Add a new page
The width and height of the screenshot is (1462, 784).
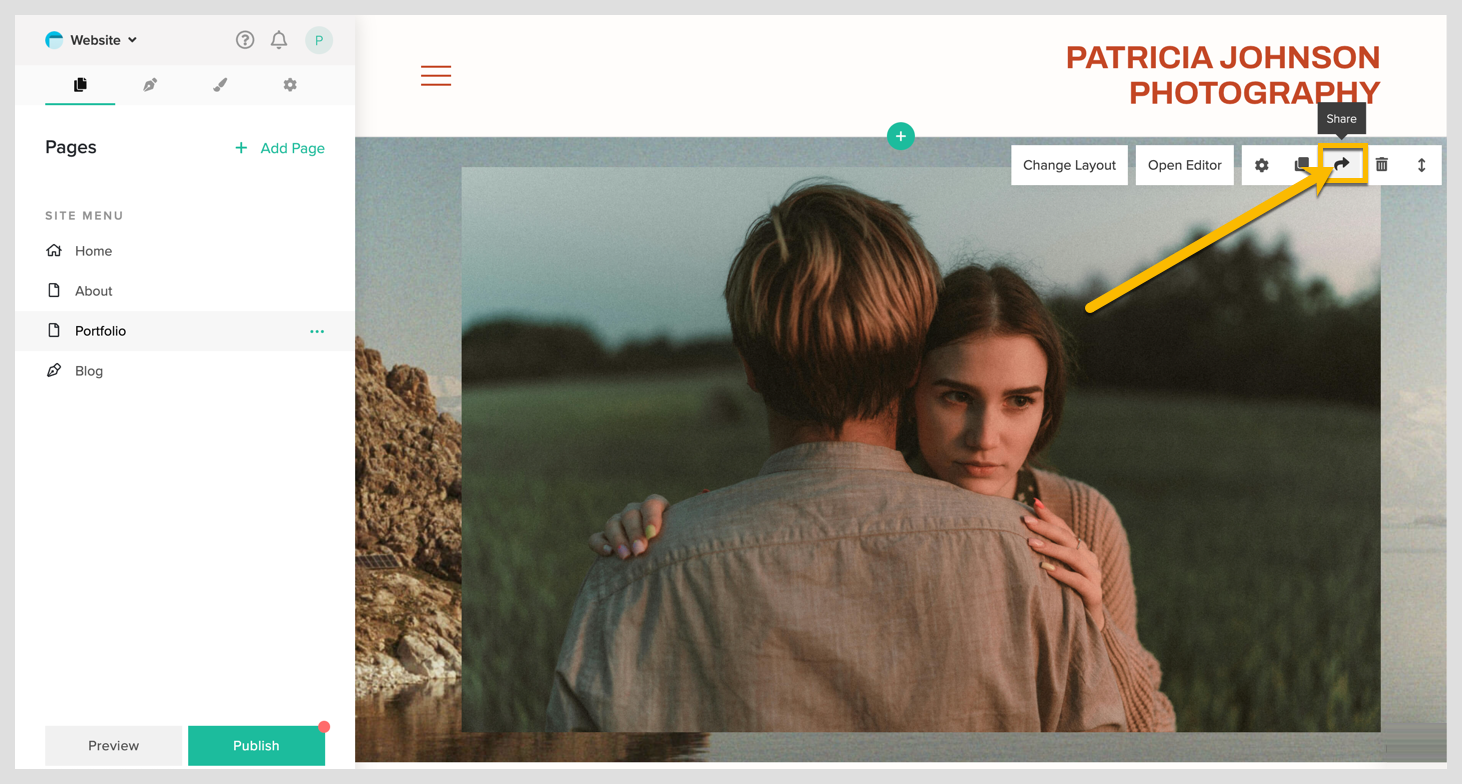(280, 148)
